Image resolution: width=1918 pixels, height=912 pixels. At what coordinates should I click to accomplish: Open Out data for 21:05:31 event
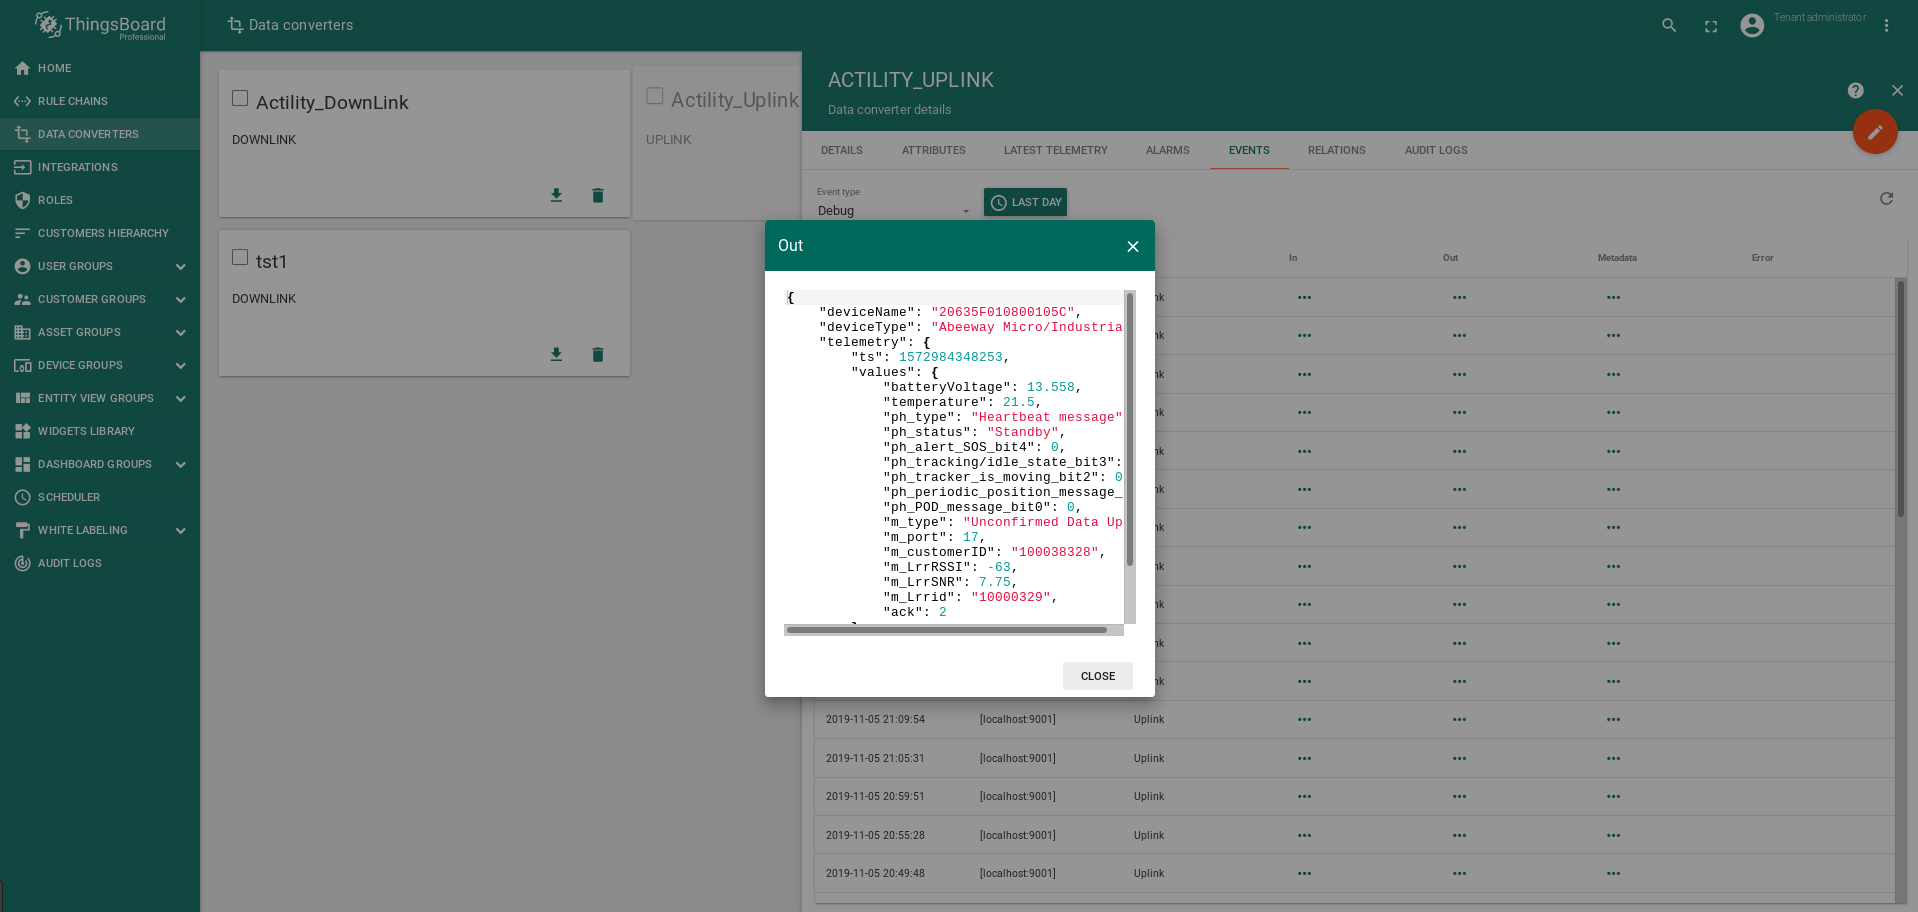pos(1459,758)
